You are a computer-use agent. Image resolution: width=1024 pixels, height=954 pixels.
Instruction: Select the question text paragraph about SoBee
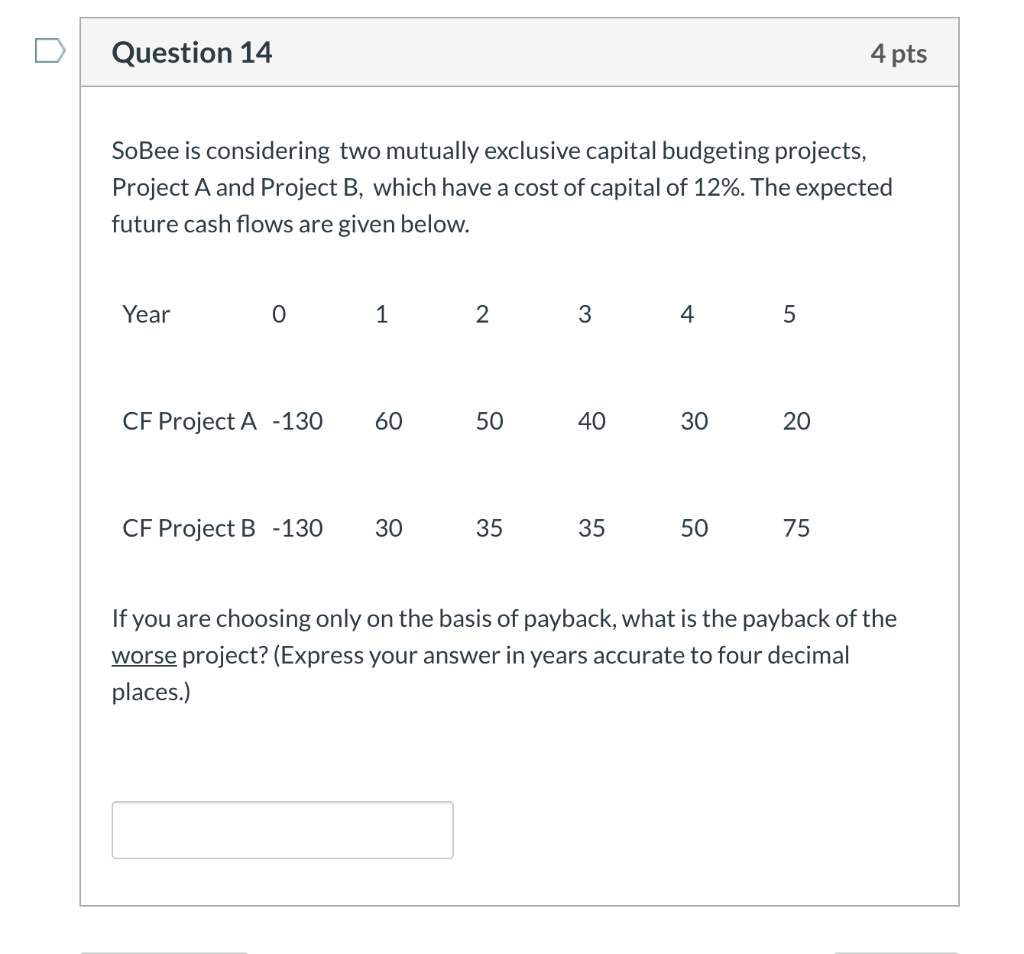point(500,187)
